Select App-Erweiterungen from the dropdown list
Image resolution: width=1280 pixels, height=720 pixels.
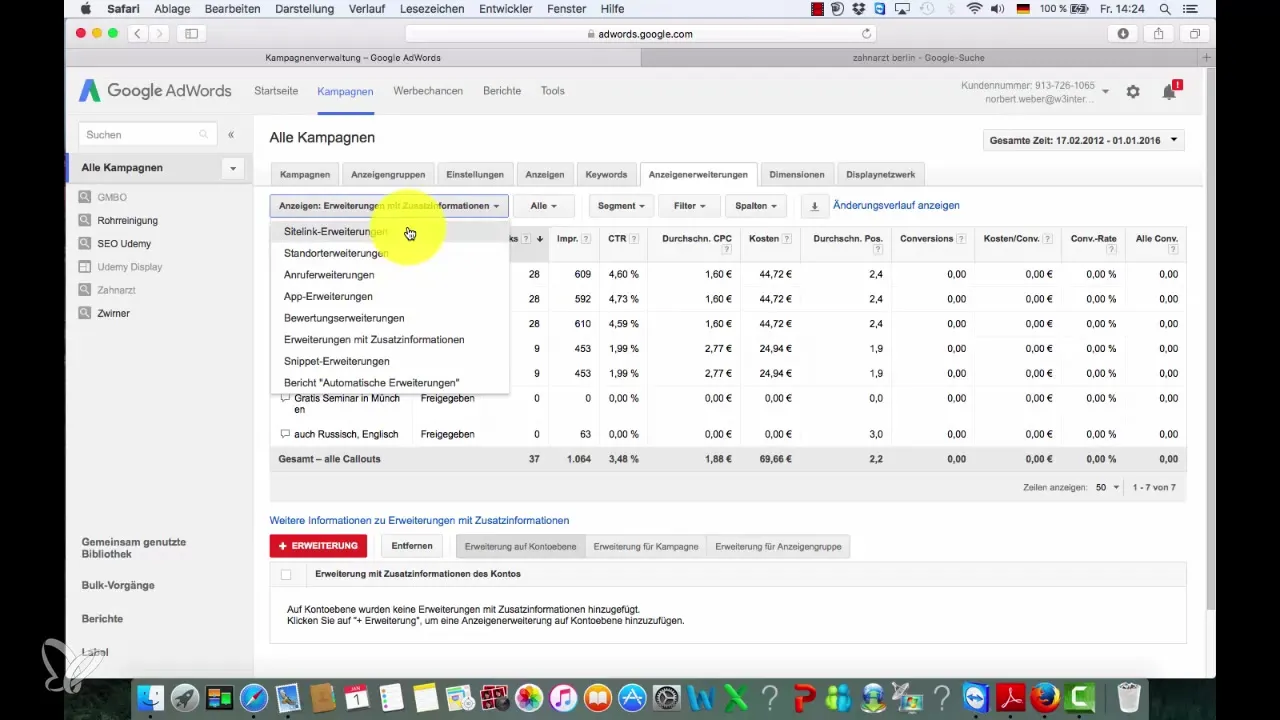(x=389, y=297)
